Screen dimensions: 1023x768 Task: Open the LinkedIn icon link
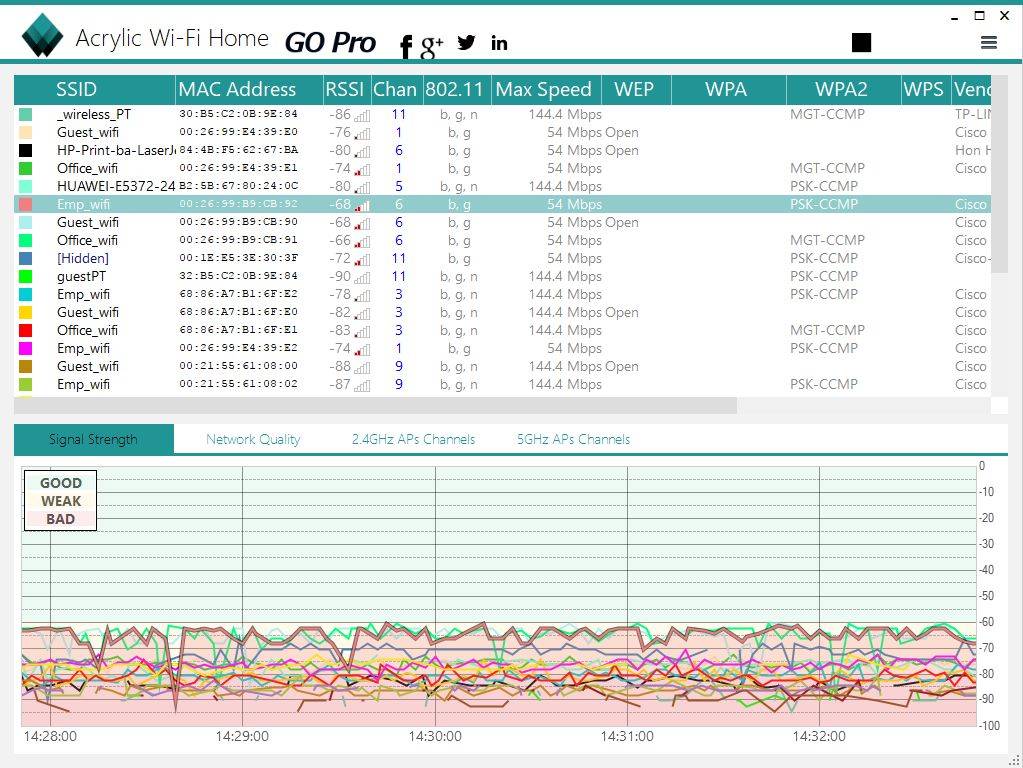click(499, 42)
